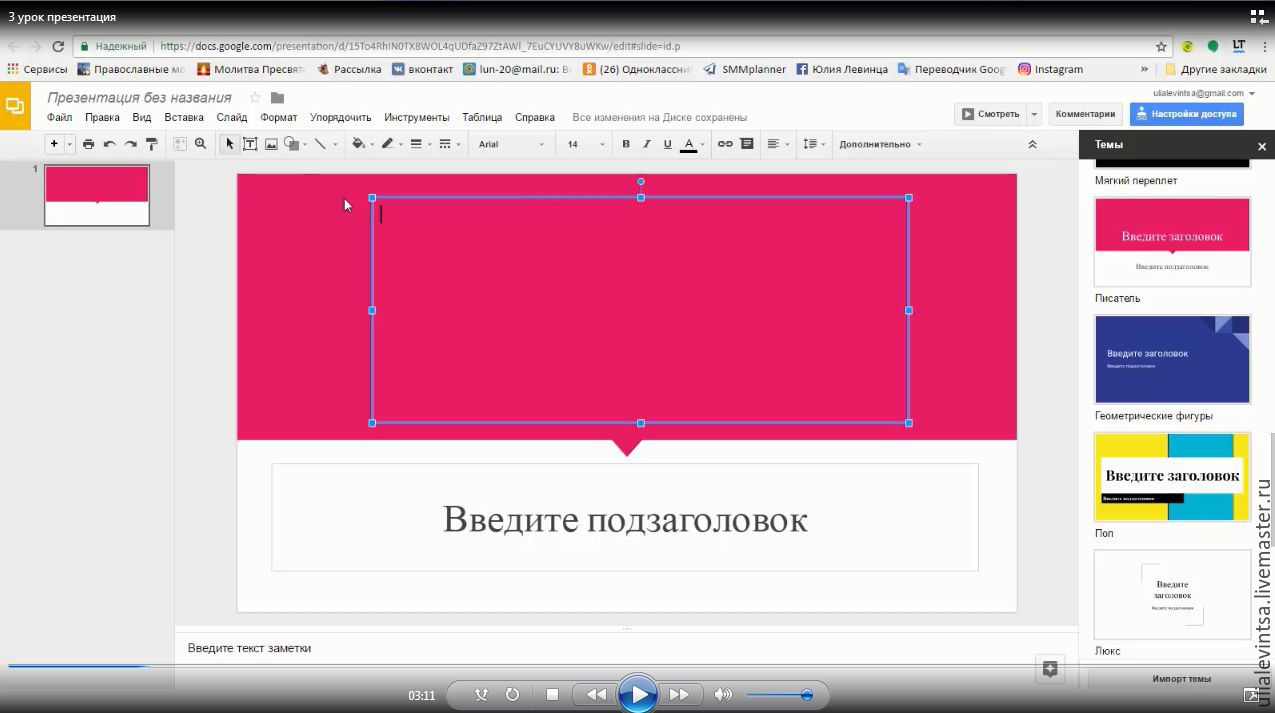This screenshot has width=1275, height=713.
Task: Toggle underline formatting
Action: coord(667,144)
